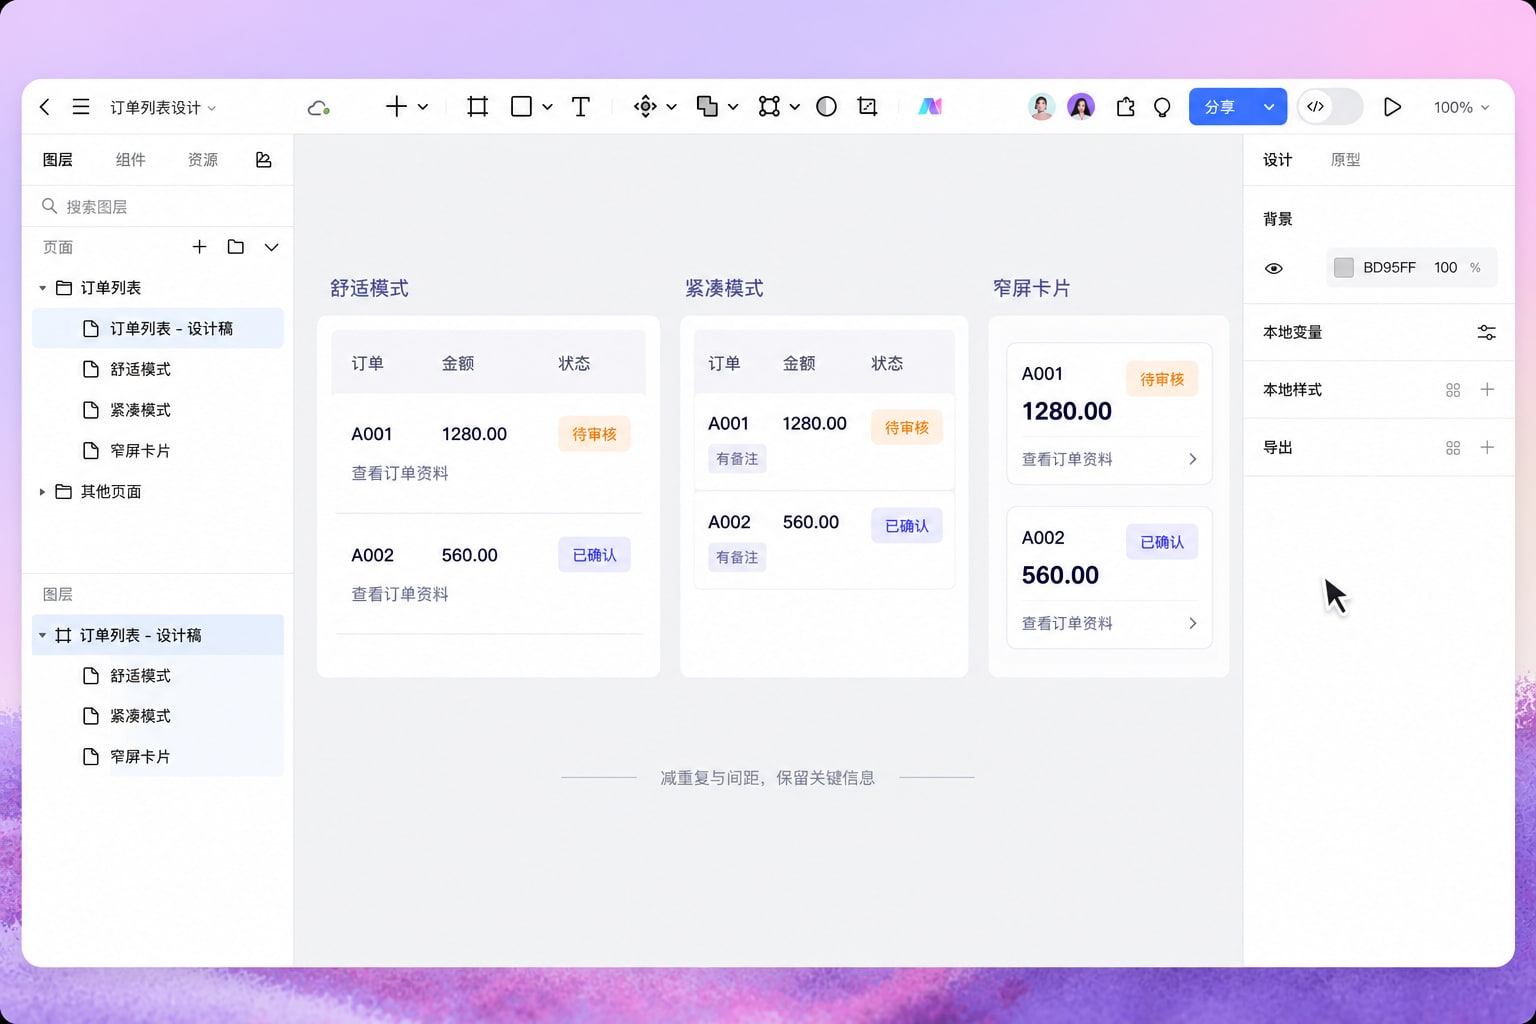Click the background opacity 100 value
This screenshot has height=1024, width=1536.
tap(1445, 268)
